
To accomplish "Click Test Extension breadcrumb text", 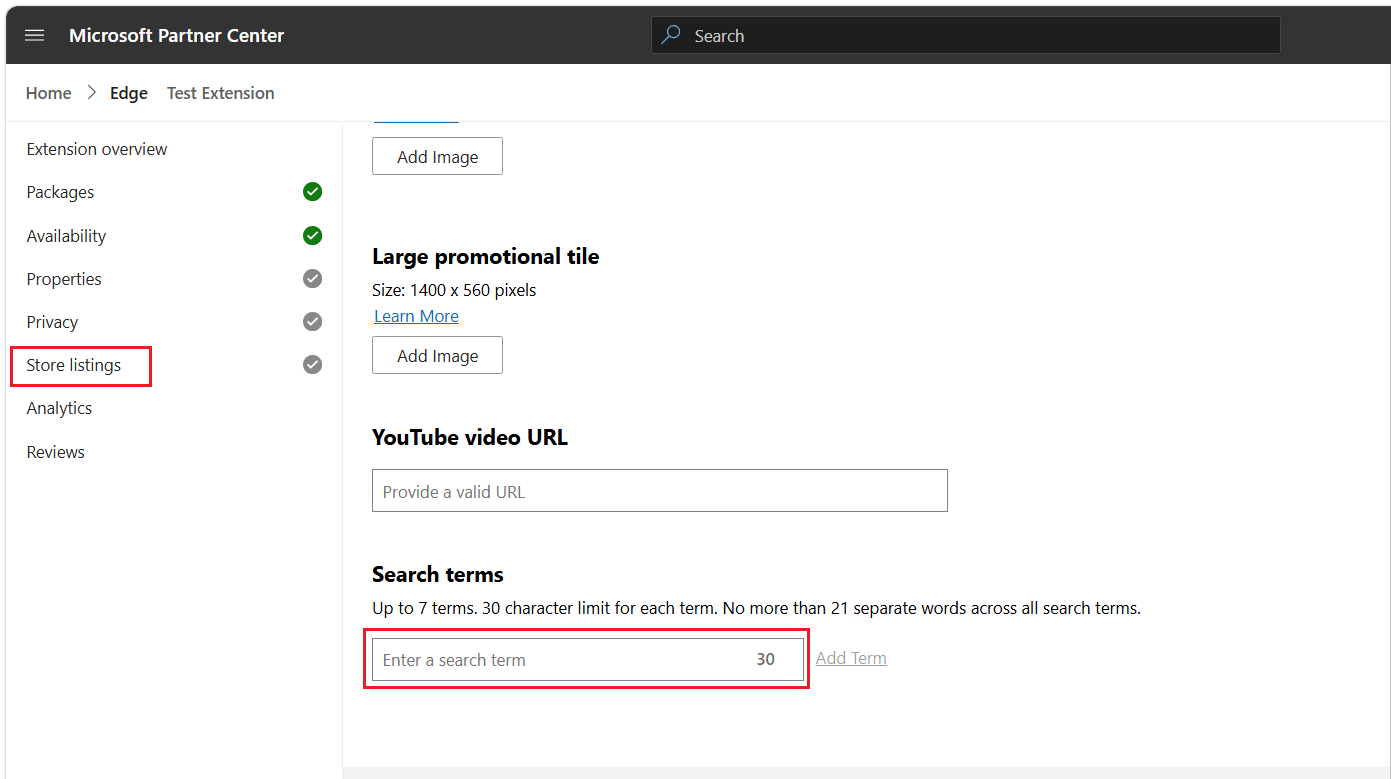I will 221,93.
